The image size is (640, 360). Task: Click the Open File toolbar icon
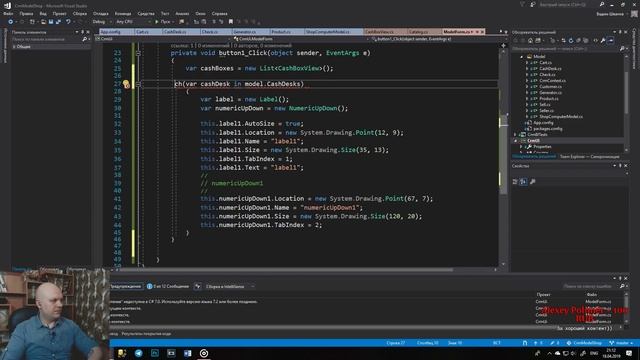pos(43,22)
